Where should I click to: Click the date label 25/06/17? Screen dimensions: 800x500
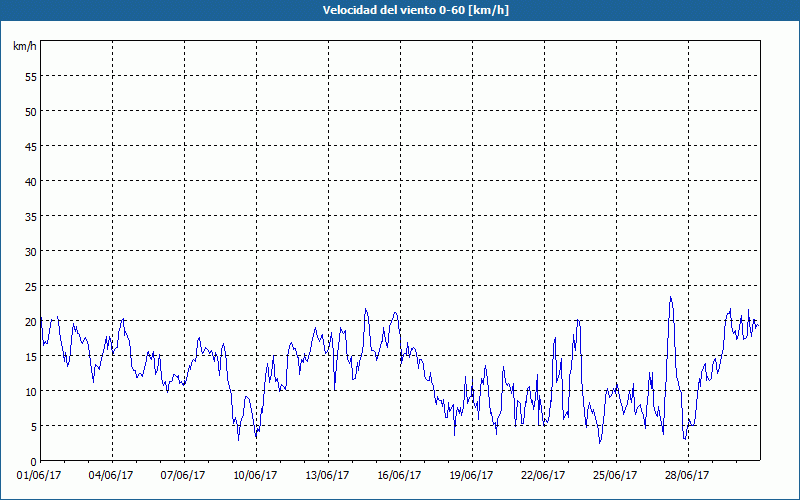coord(615,476)
